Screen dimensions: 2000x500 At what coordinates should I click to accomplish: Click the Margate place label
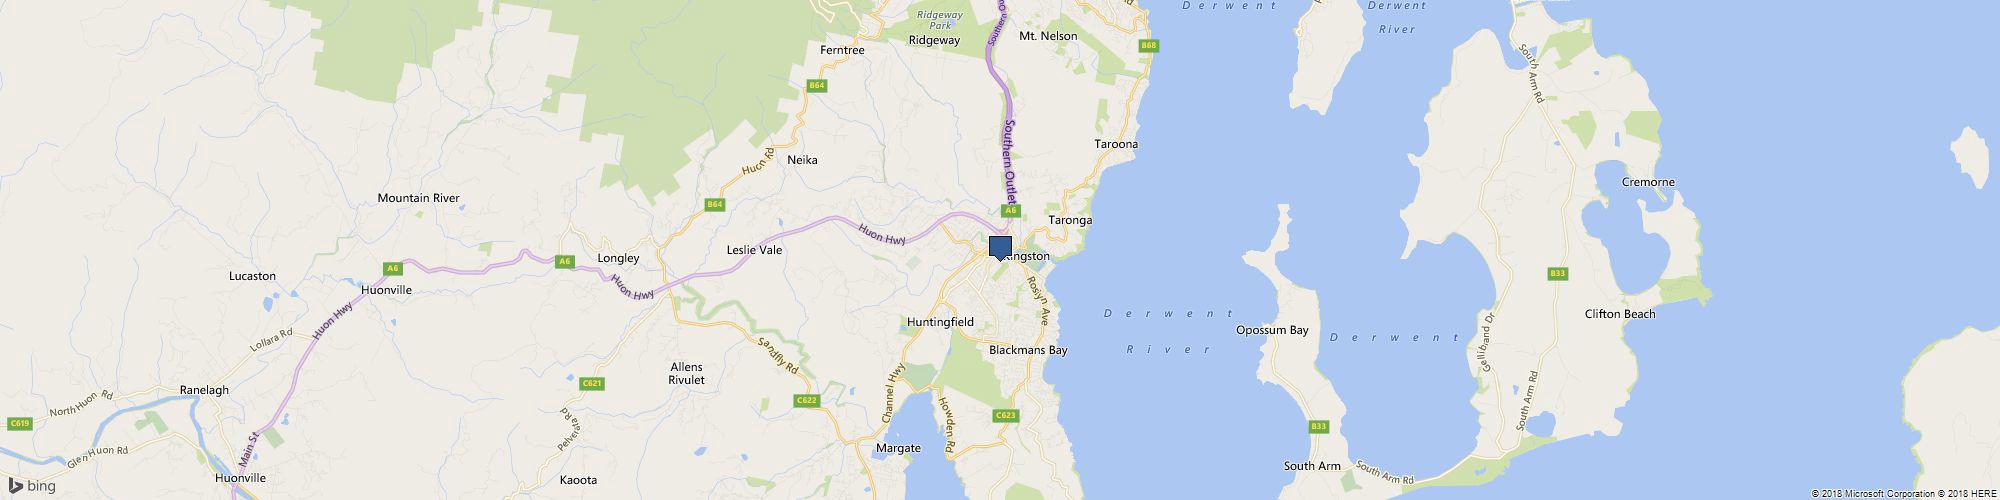[897, 448]
